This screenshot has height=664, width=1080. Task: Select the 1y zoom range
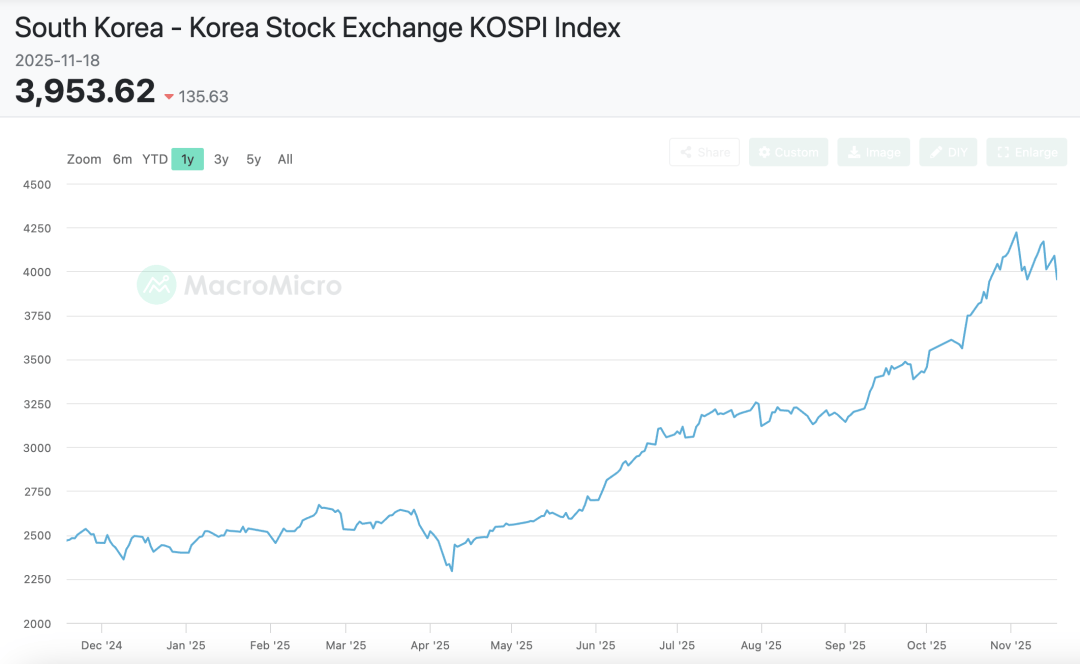coord(187,159)
